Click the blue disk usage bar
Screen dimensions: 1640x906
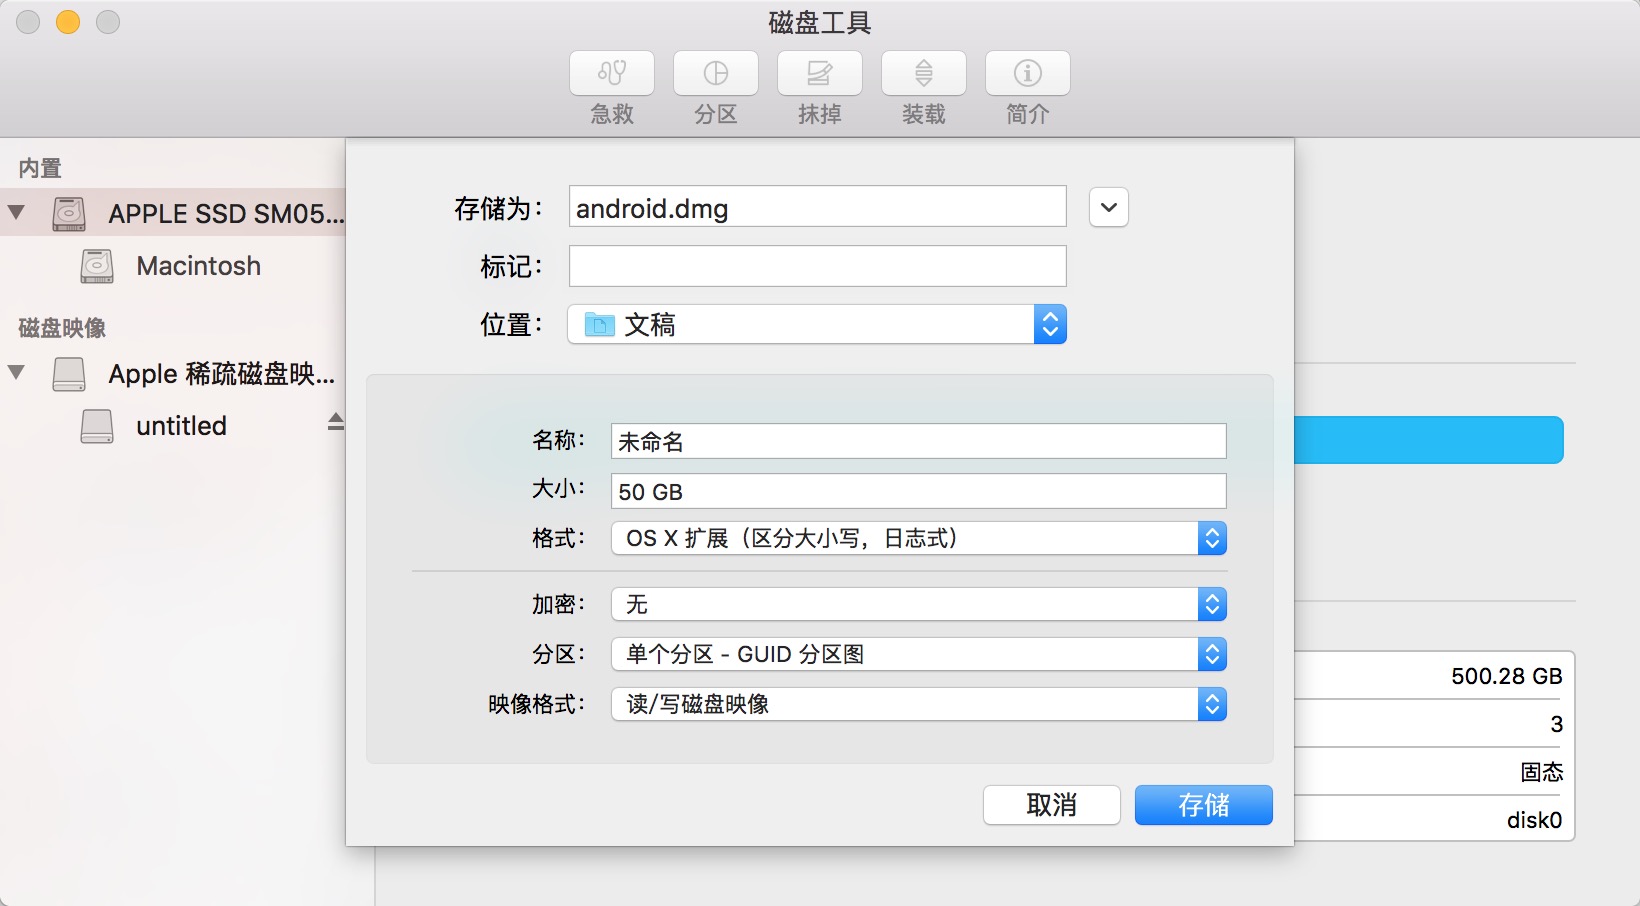point(1429,440)
